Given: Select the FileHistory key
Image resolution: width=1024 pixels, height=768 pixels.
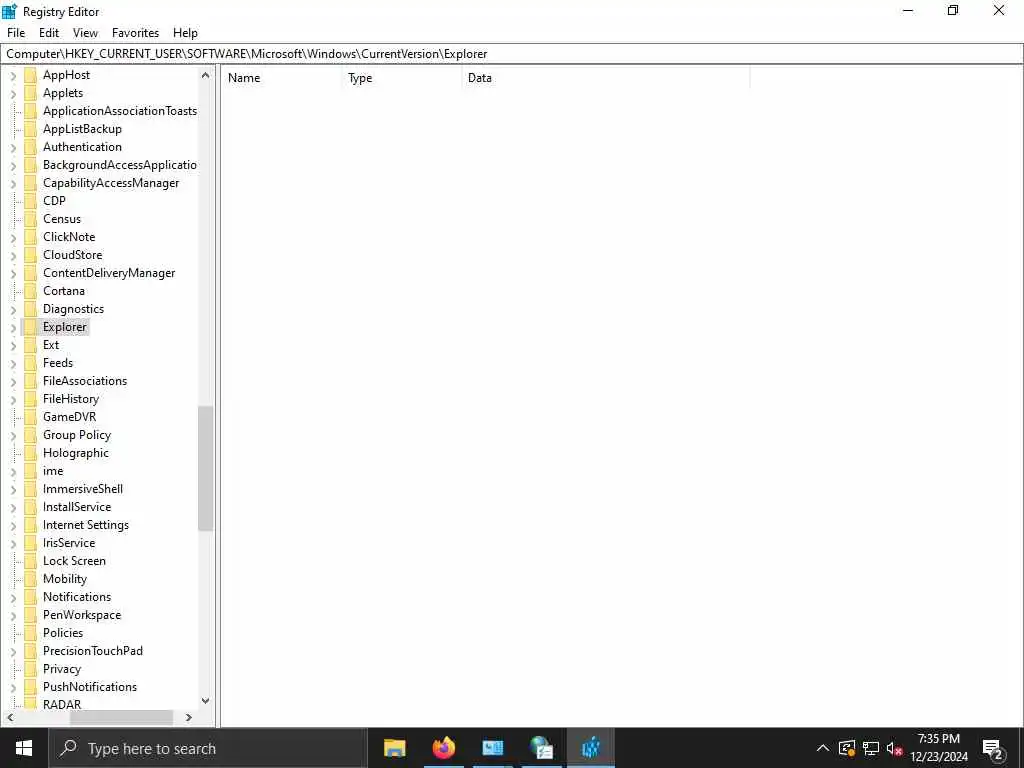Looking at the screenshot, I should [x=71, y=398].
